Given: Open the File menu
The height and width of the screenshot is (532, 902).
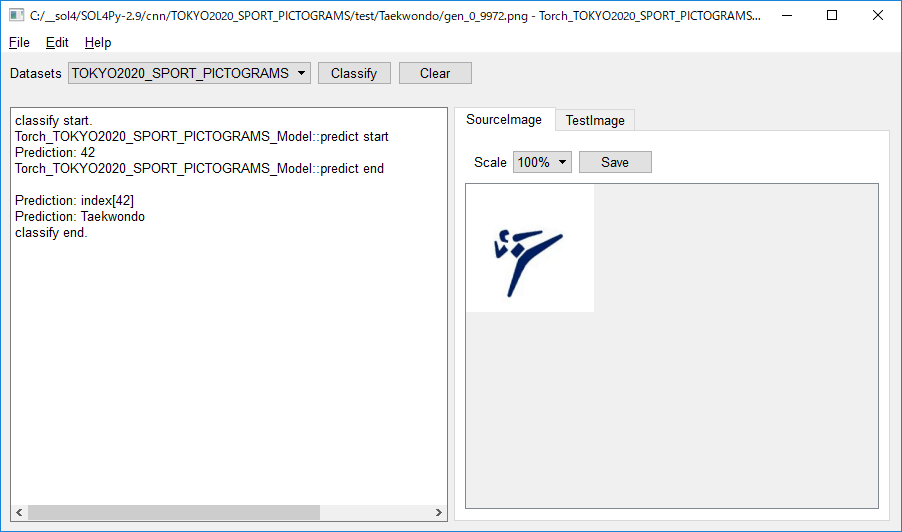Looking at the screenshot, I should point(19,43).
